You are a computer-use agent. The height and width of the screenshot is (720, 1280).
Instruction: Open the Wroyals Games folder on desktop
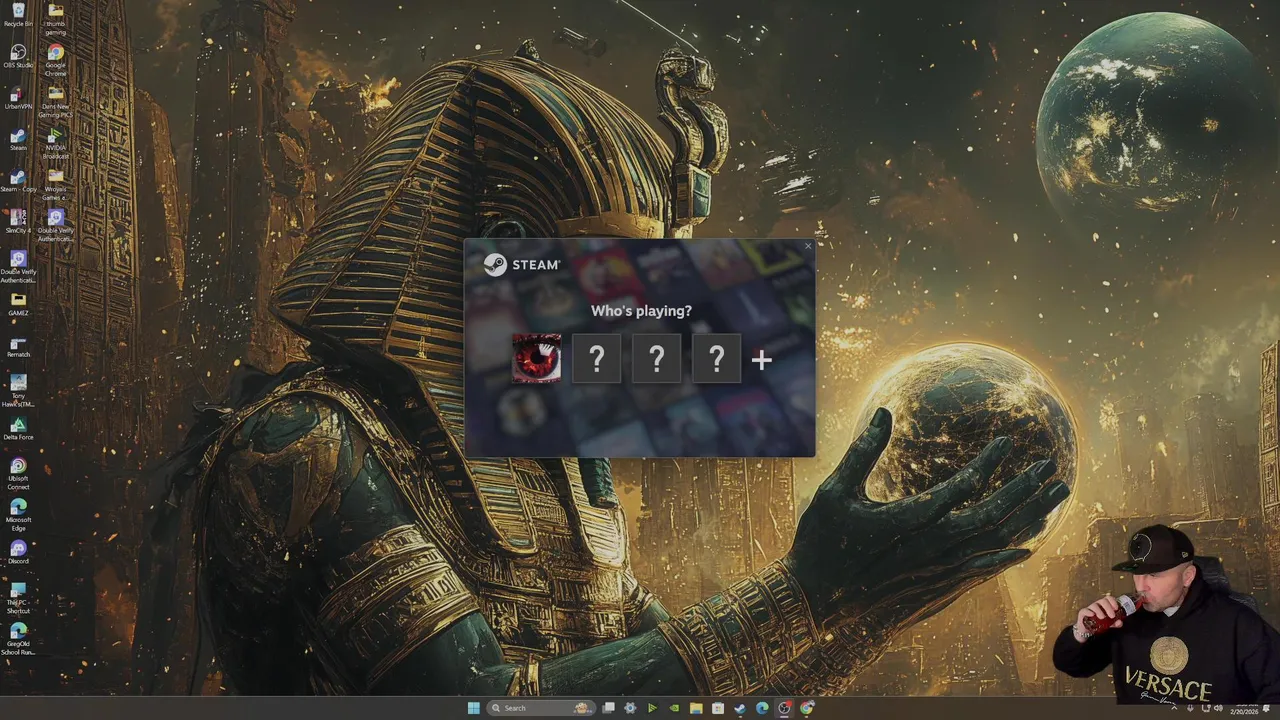pos(55,184)
